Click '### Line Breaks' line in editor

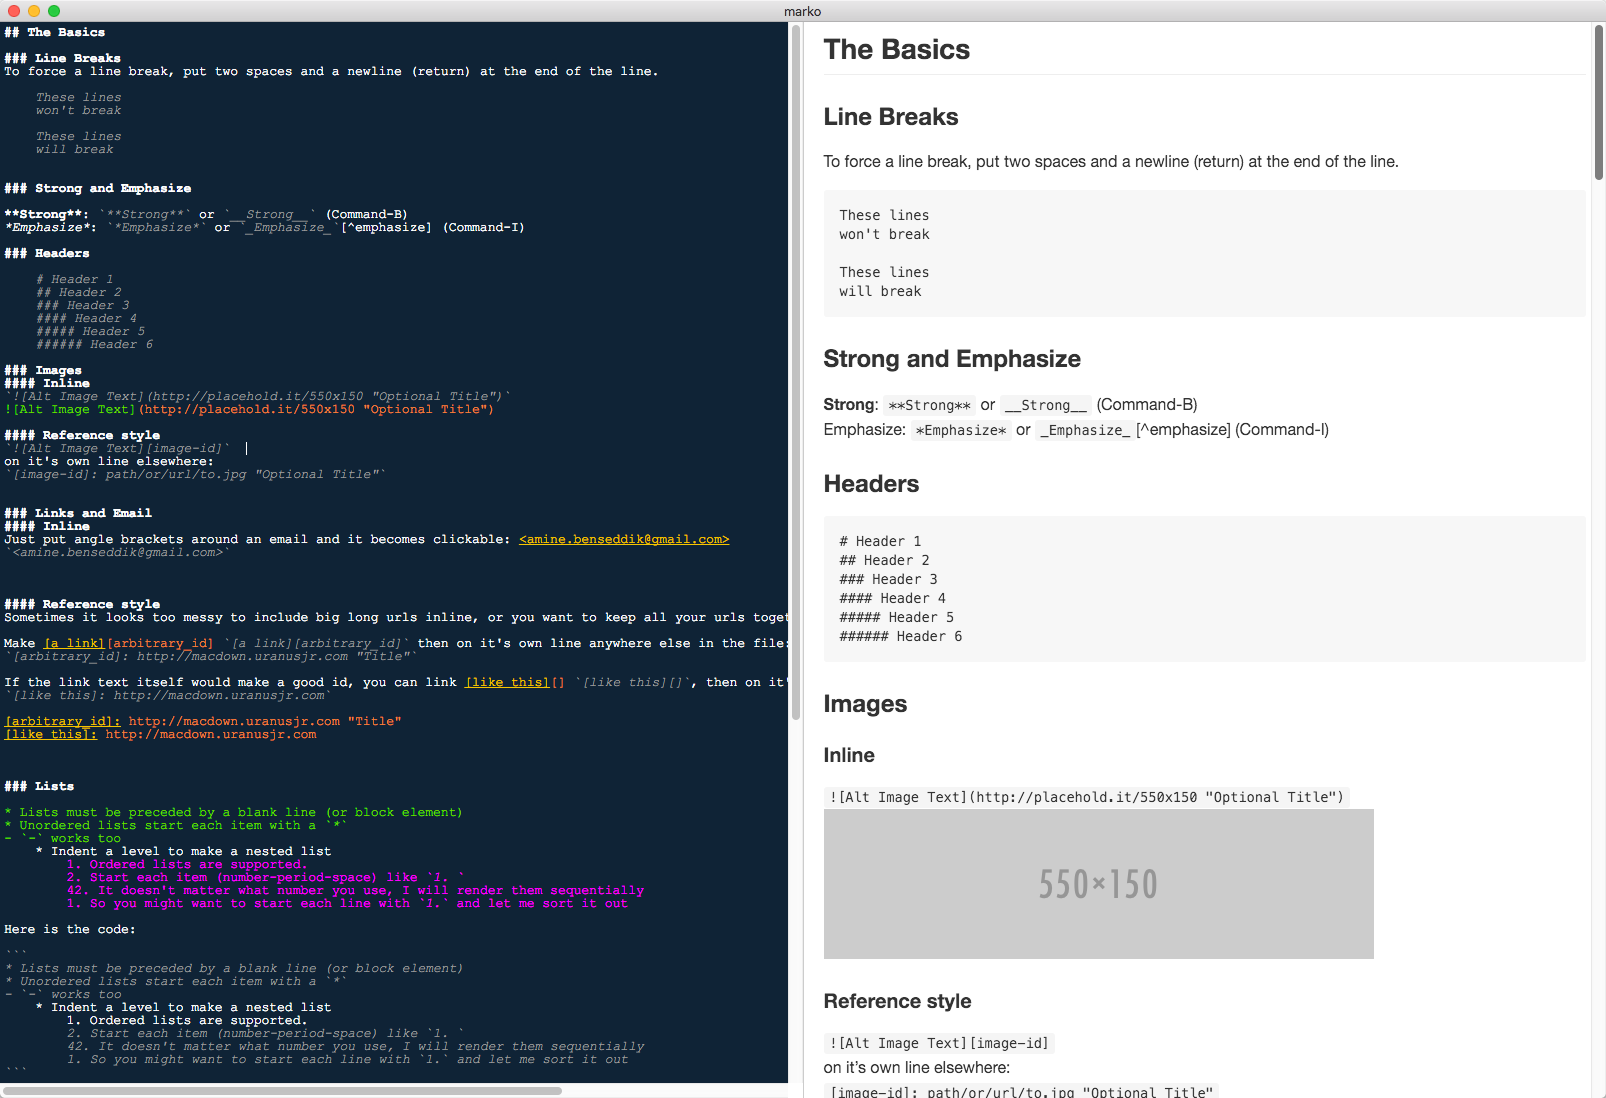[x=62, y=59]
